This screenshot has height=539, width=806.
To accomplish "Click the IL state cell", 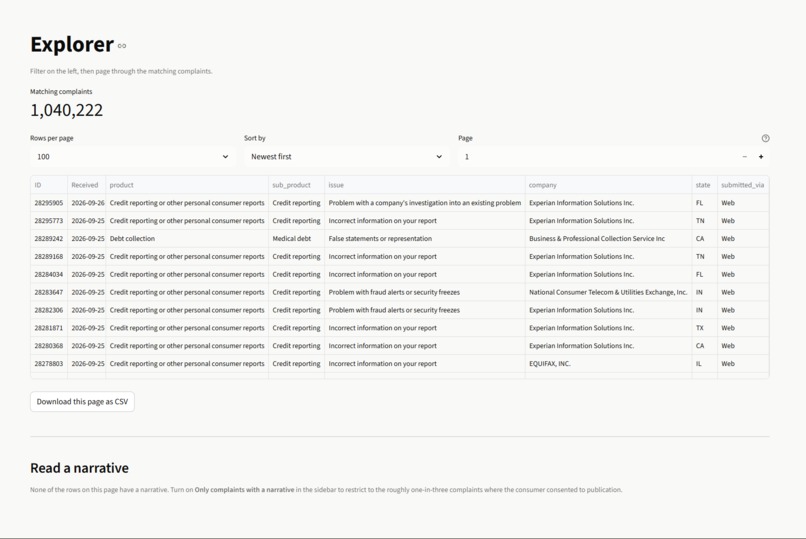I will click(x=705, y=364).
